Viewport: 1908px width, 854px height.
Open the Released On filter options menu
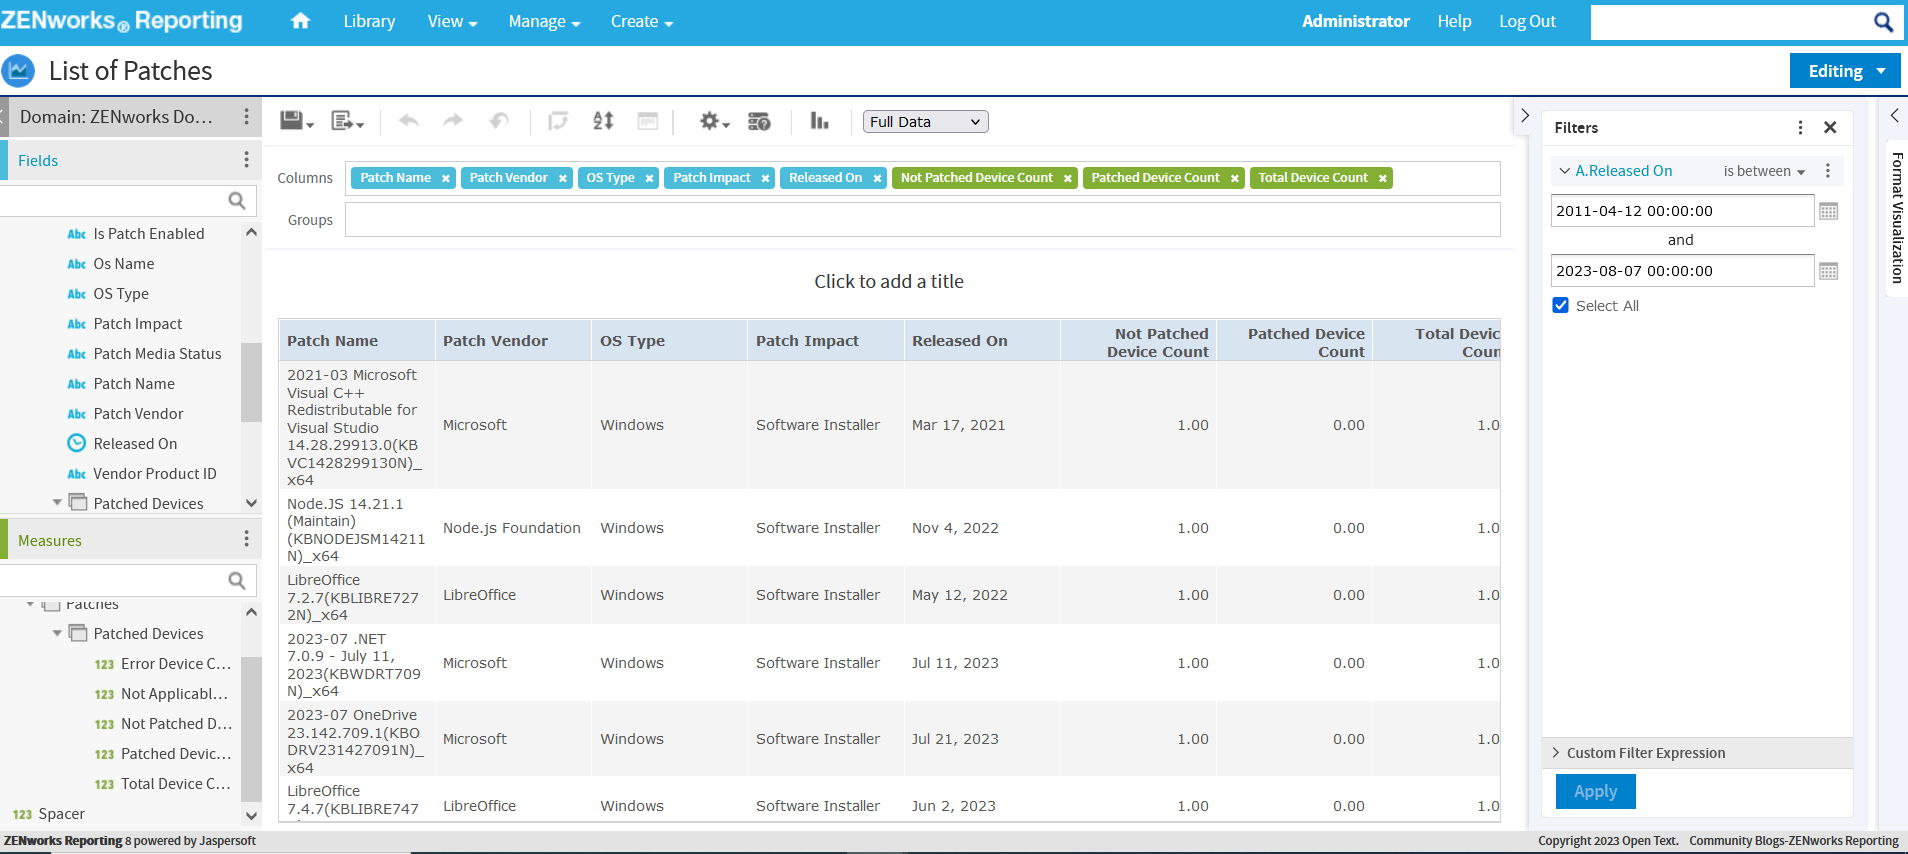1828,171
